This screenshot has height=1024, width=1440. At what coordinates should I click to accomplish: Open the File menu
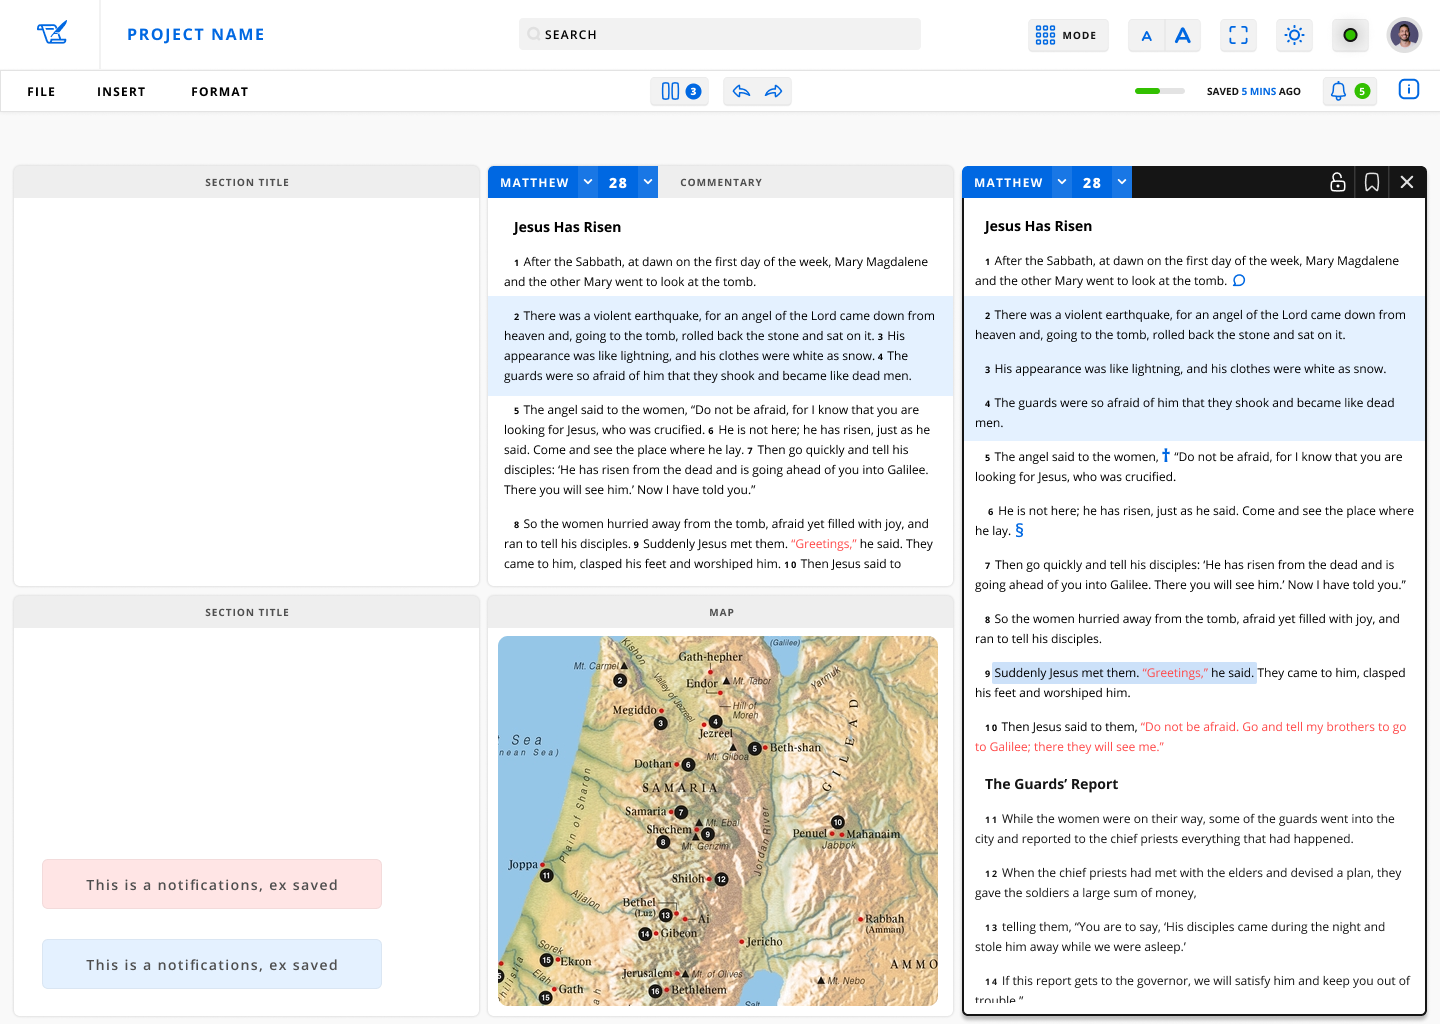[x=41, y=92]
